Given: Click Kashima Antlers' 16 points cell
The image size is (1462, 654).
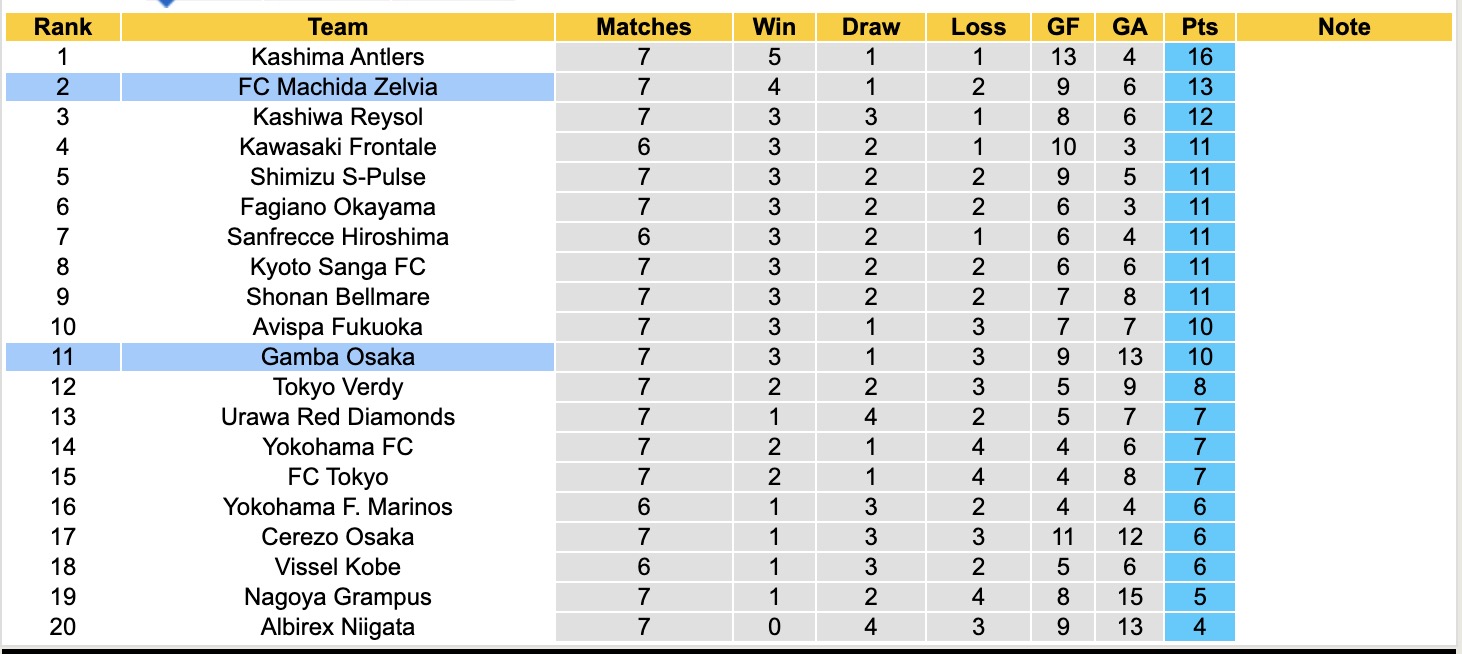Looking at the screenshot, I should [x=1200, y=57].
